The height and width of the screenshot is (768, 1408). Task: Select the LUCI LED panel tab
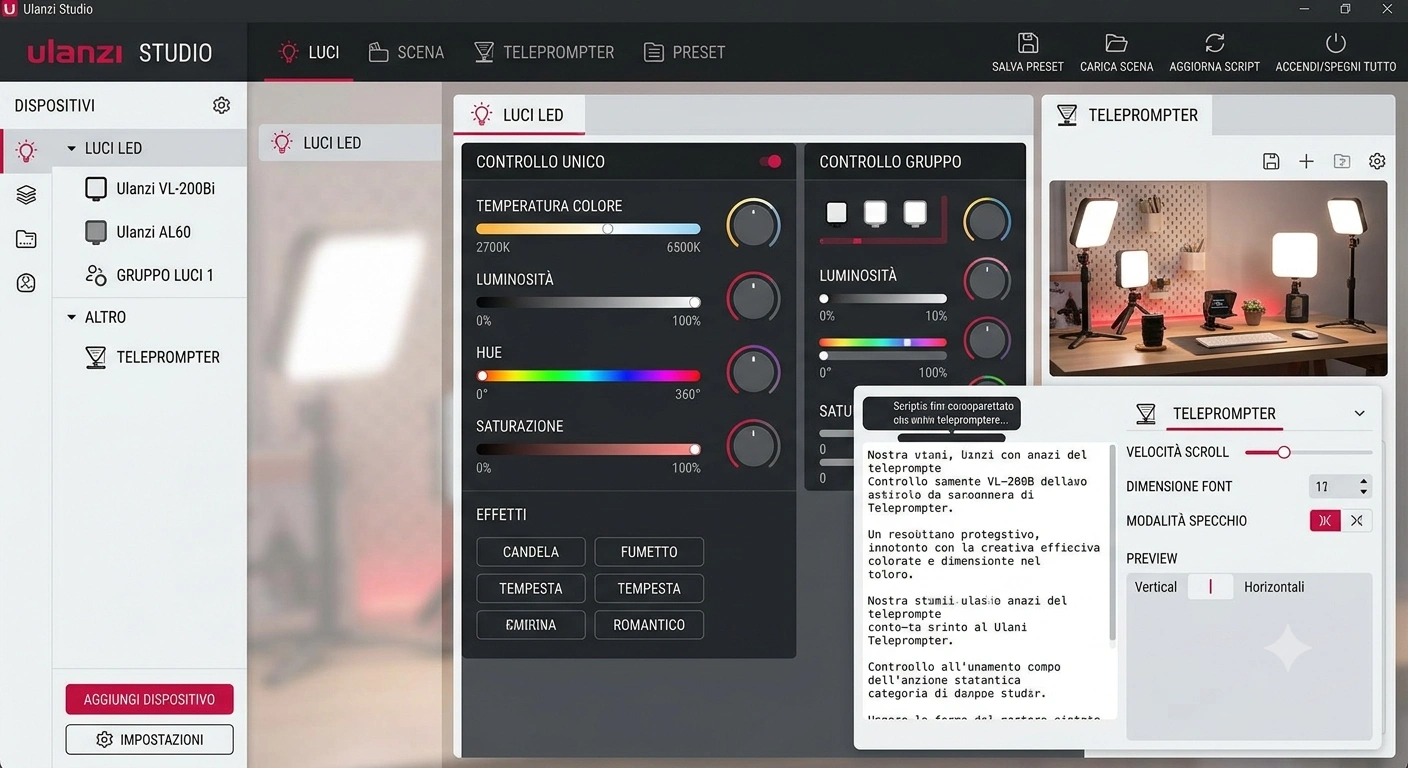[x=519, y=115]
